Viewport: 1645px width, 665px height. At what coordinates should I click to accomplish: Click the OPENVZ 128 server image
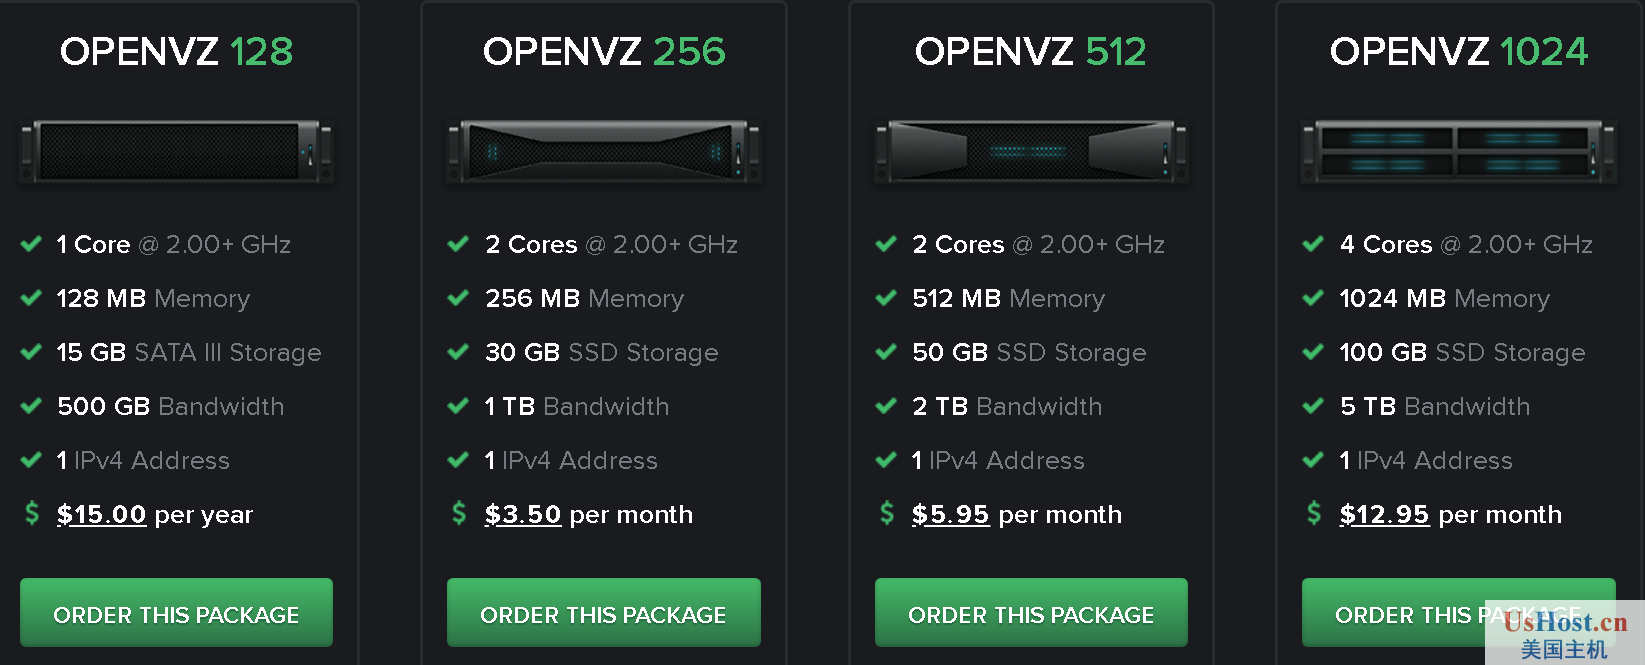[x=176, y=152]
